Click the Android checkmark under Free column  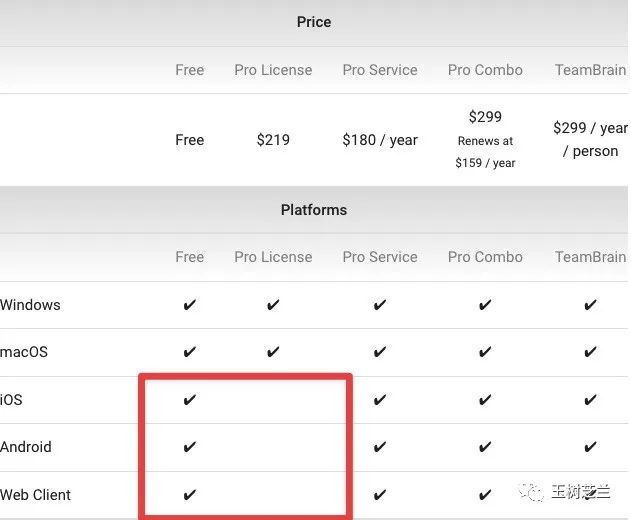click(x=190, y=447)
